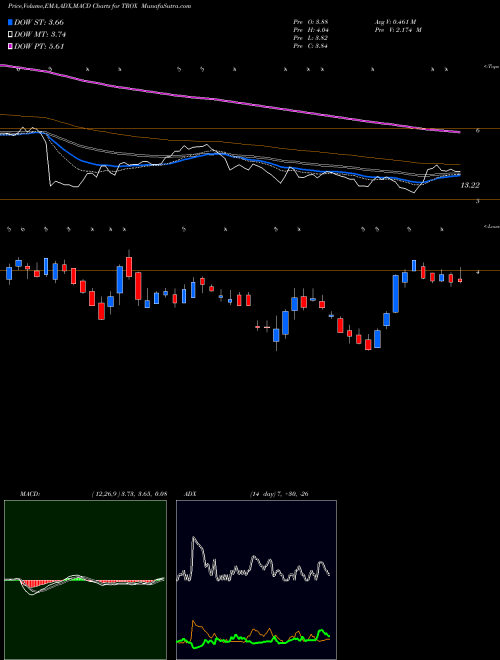Click the price axis label 3
Screen dimensions: 500x660
(x=478, y=202)
